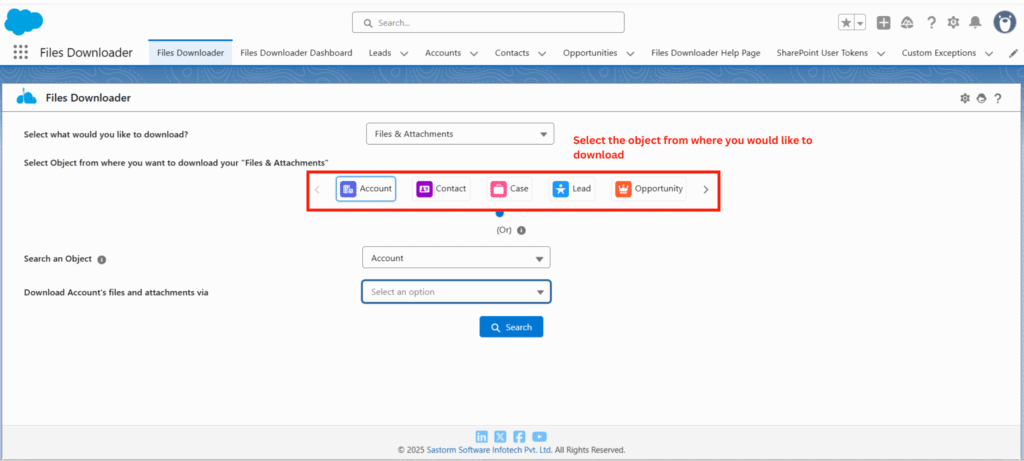Open the App Launcher grid icon
This screenshot has height=461, width=1024.
click(20, 52)
